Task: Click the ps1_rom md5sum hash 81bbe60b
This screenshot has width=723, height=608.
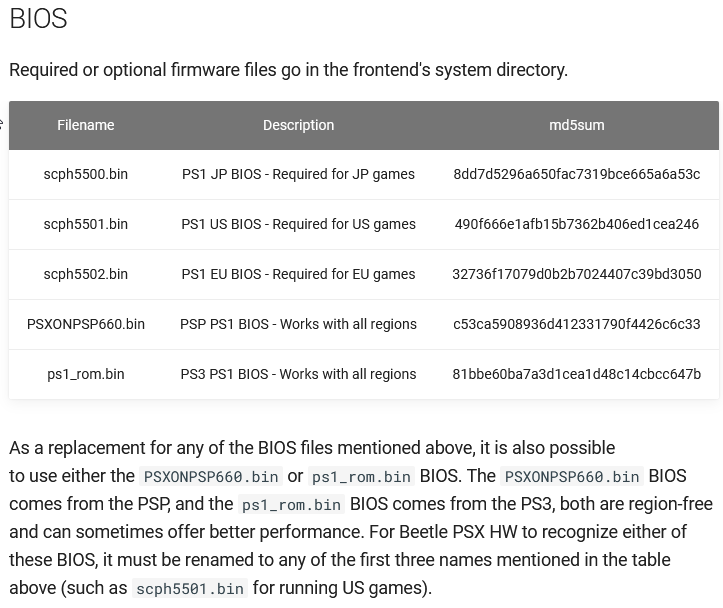Action: (x=576, y=374)
